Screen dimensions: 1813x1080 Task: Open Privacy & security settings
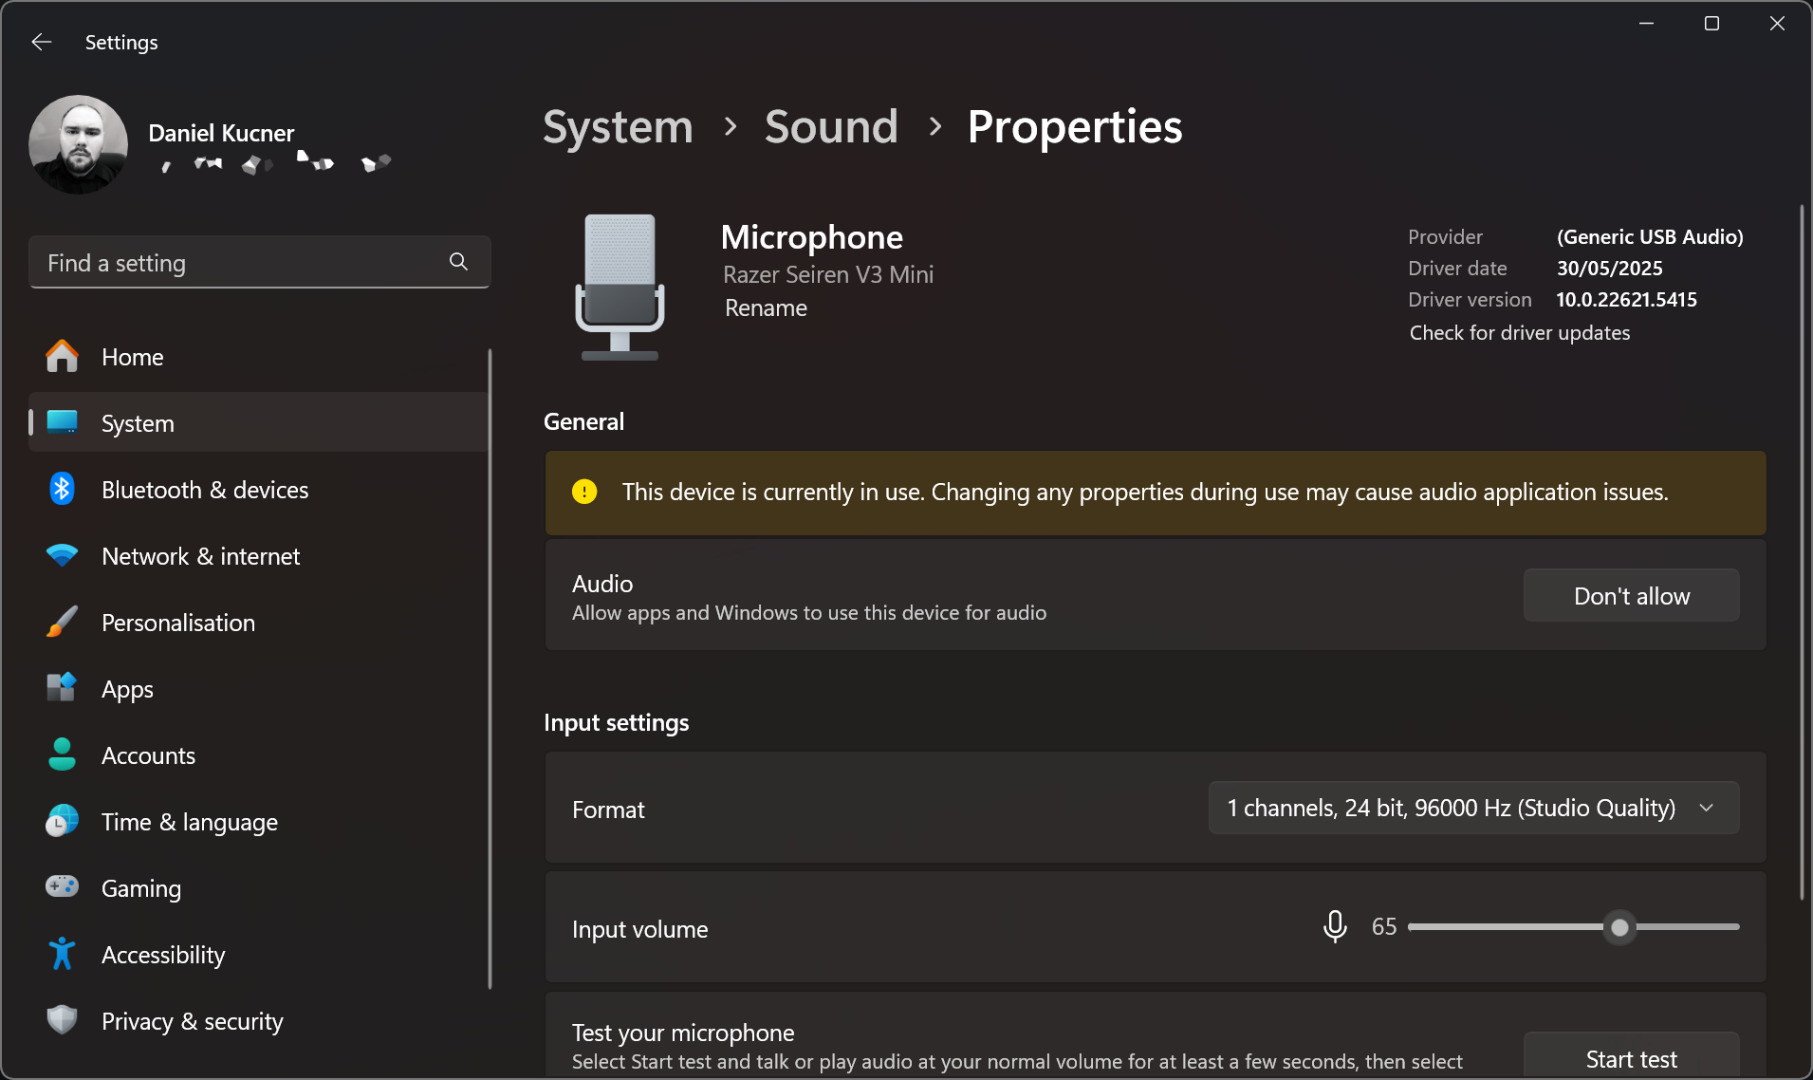coord(192,1021)
